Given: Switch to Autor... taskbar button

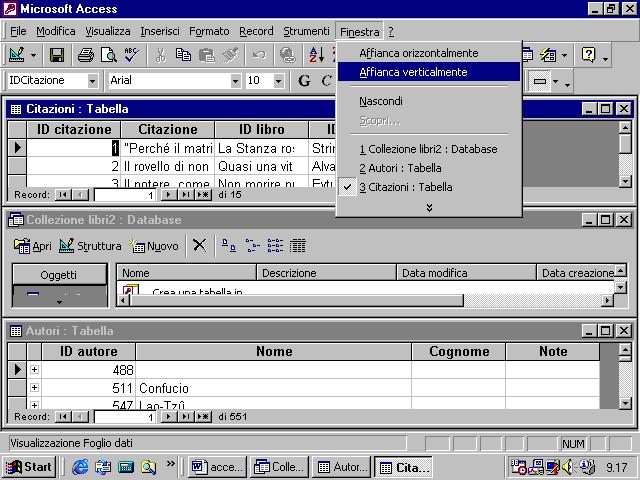Looking at the screenshot, I should [x=342, y=467].
